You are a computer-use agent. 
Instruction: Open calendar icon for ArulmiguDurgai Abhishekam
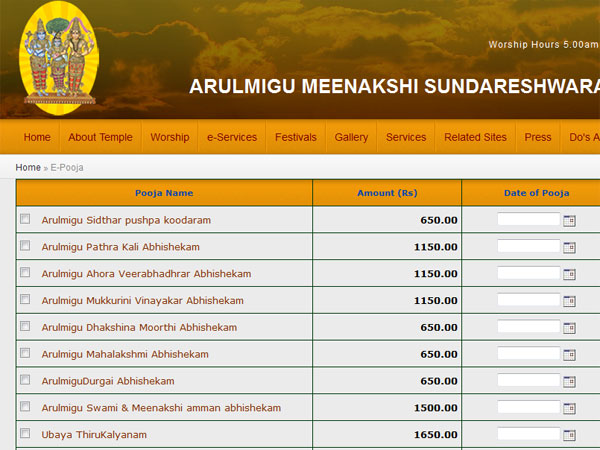tap(569, 382)
